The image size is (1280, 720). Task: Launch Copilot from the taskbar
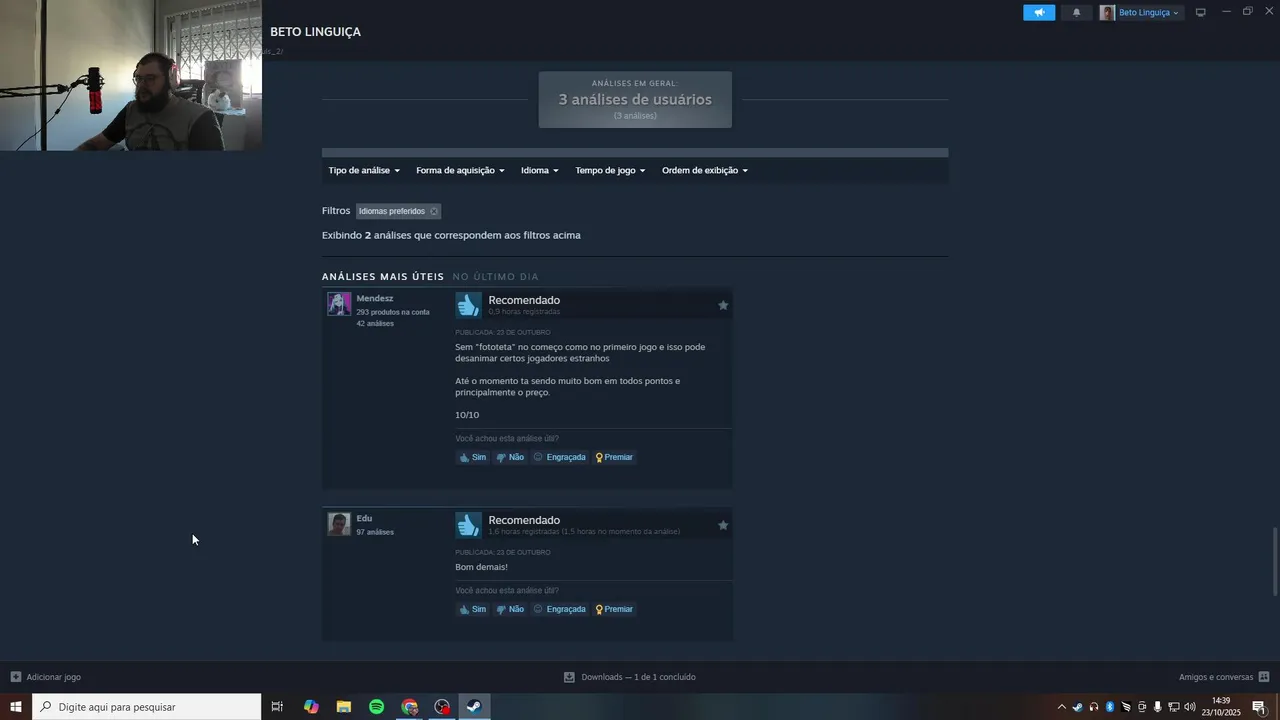[311, 707]
